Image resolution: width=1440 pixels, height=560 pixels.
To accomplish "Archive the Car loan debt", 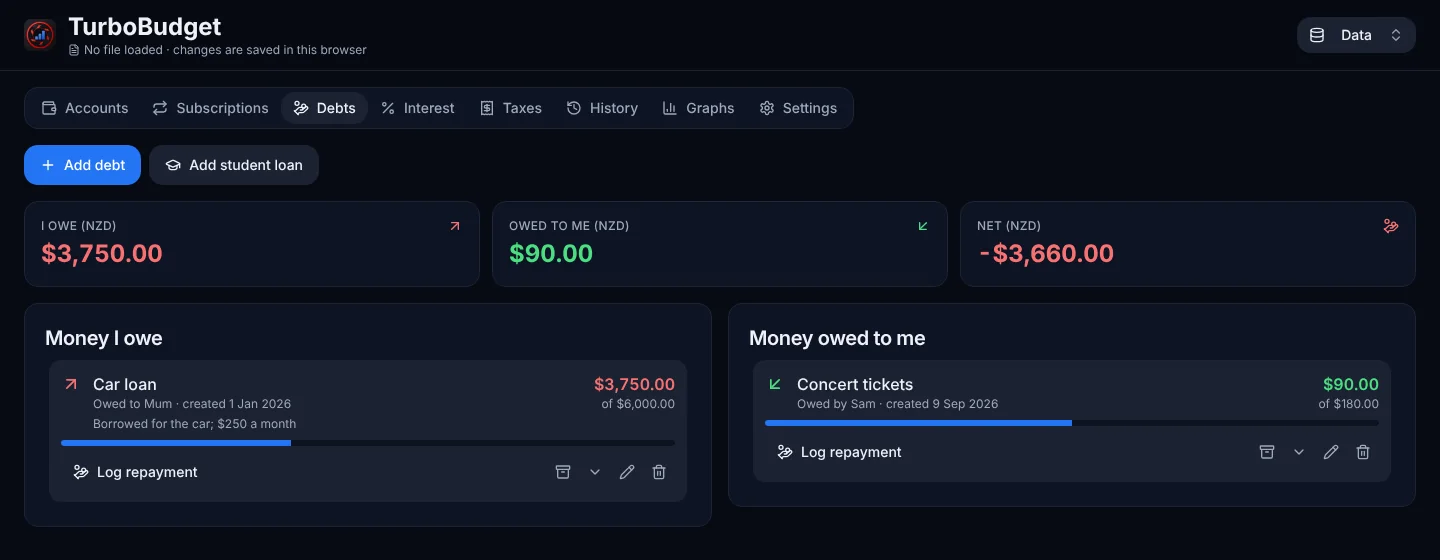I will pos(563,472).
